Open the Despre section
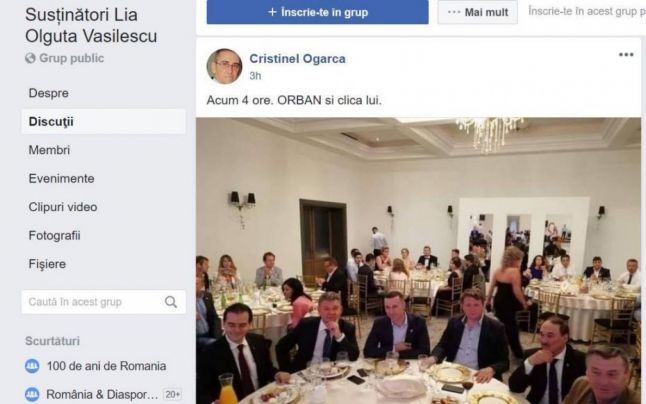The height and width of the screenshot is (404, 646). coord(49,93)
